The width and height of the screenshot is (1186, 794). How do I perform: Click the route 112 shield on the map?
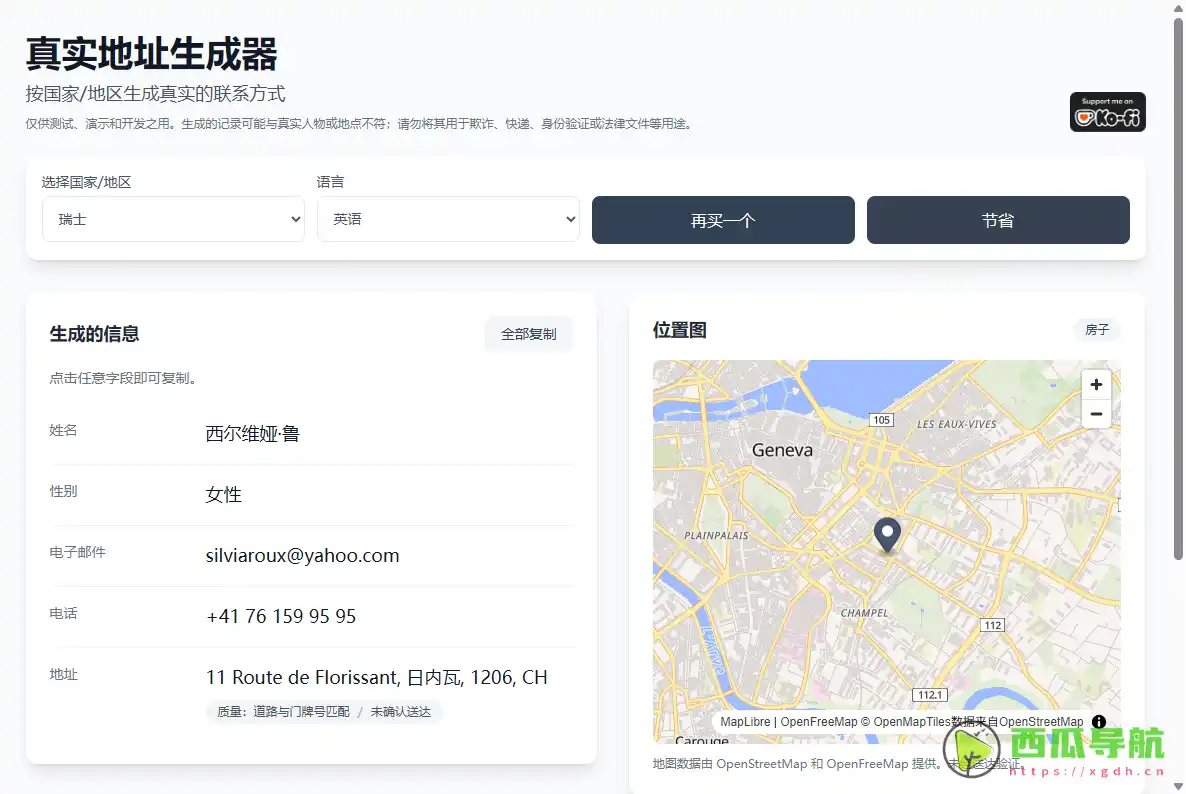click(x=993, y=625)
